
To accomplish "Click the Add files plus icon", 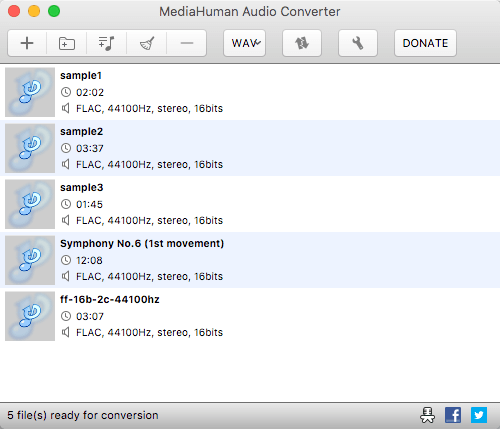I will point(27,43).
